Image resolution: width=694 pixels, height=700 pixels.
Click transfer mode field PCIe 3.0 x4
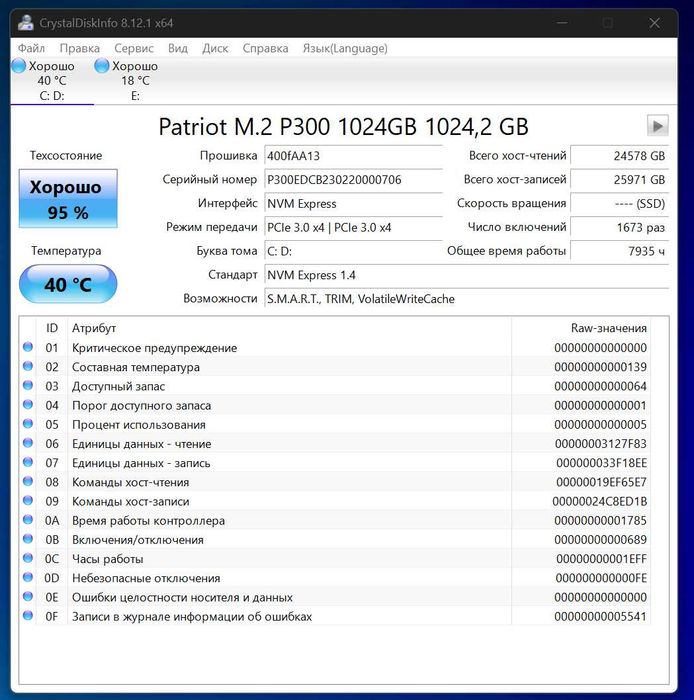353,228
